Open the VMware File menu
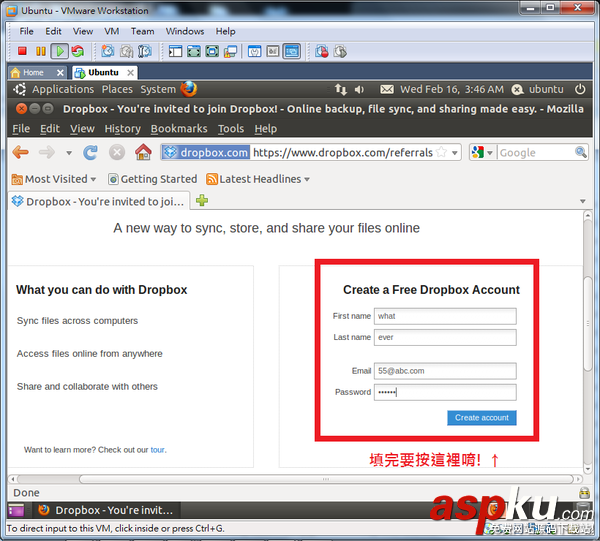This screenshot has width=600, height=541. pos(26,31)
